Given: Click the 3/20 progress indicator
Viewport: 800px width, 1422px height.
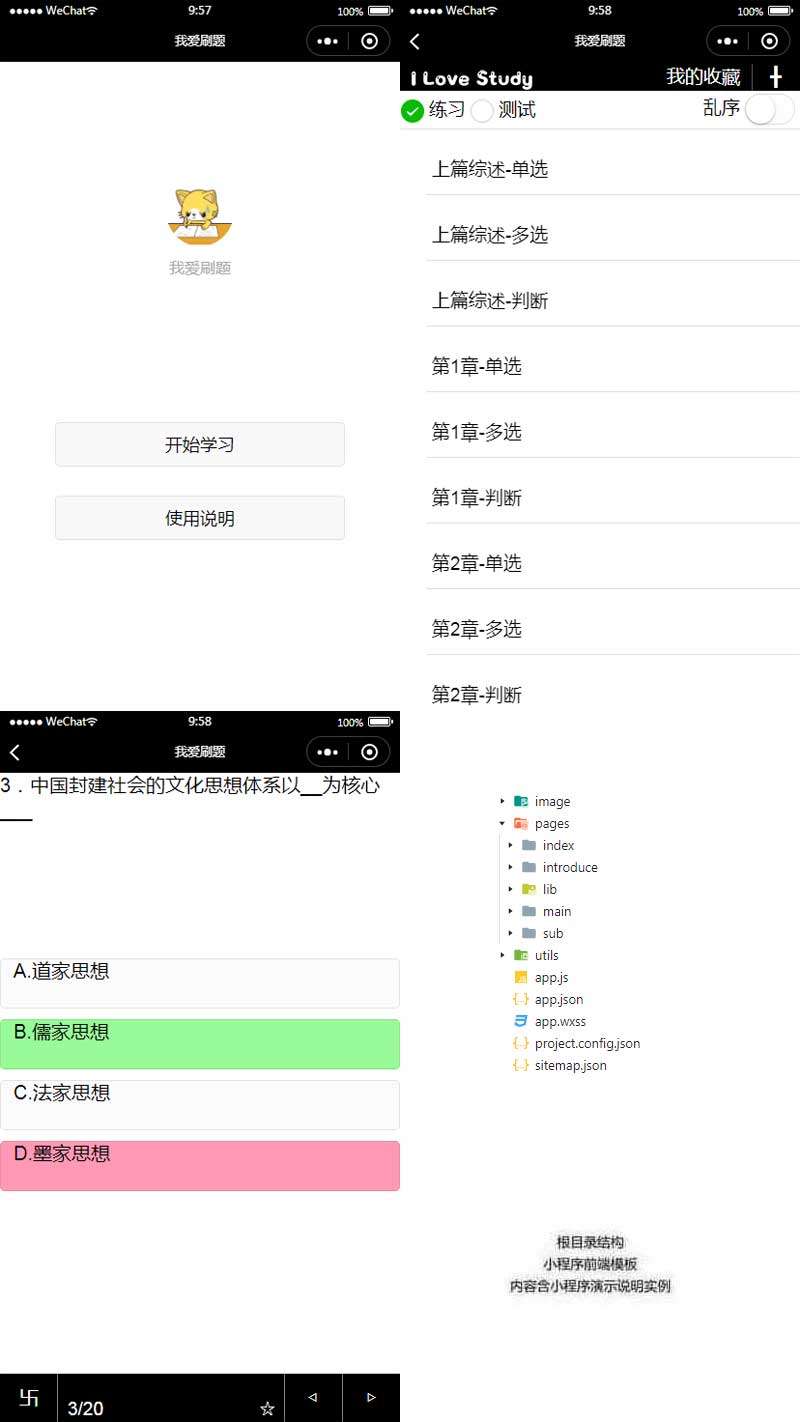Looking at the screenshot, I should coord(85,1407).
